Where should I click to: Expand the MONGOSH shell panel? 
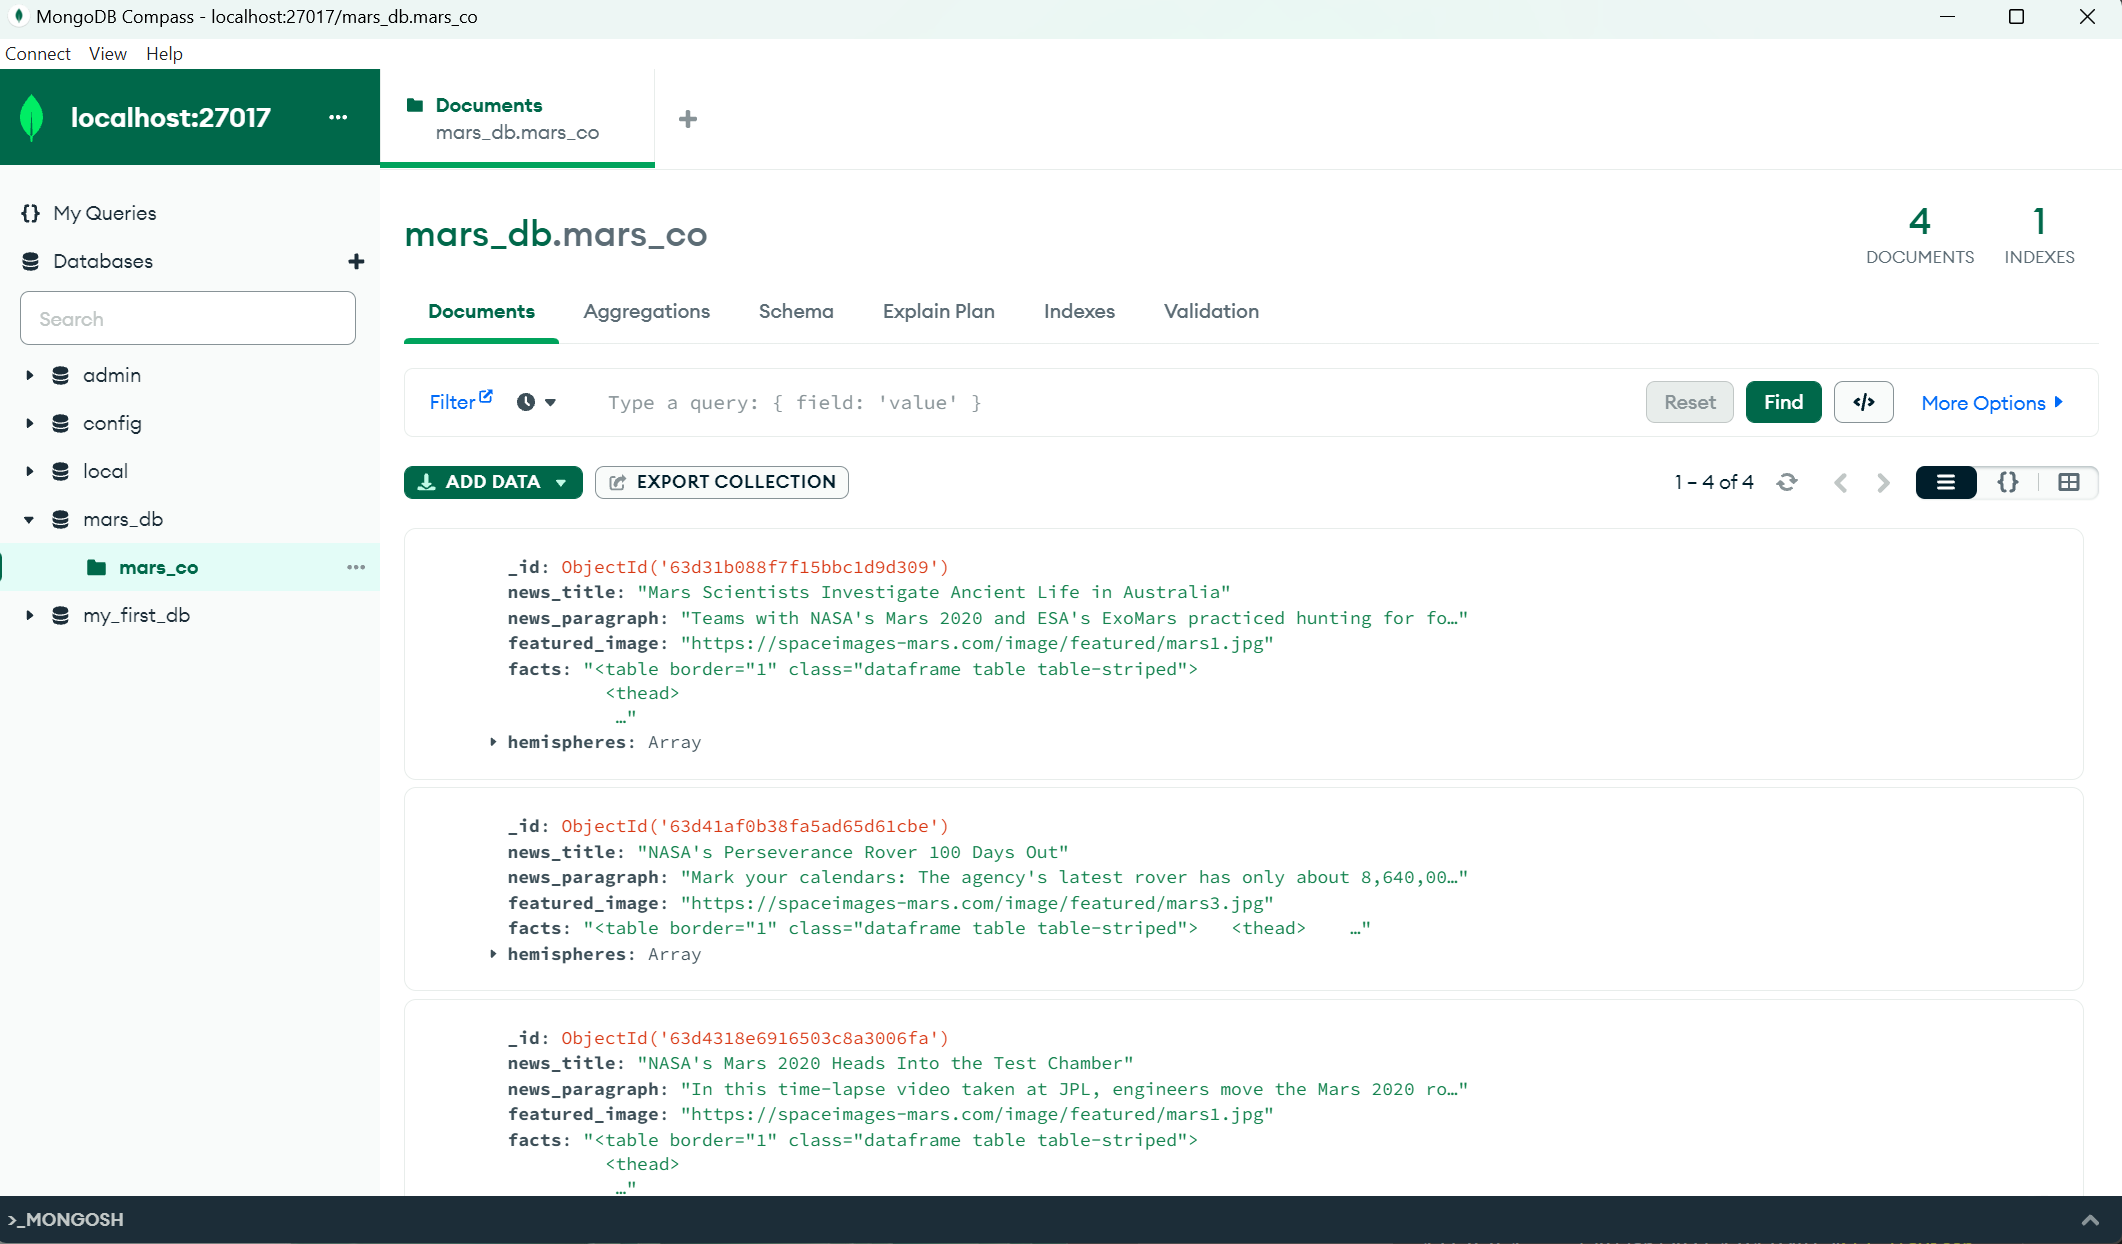point(2089,1220)
